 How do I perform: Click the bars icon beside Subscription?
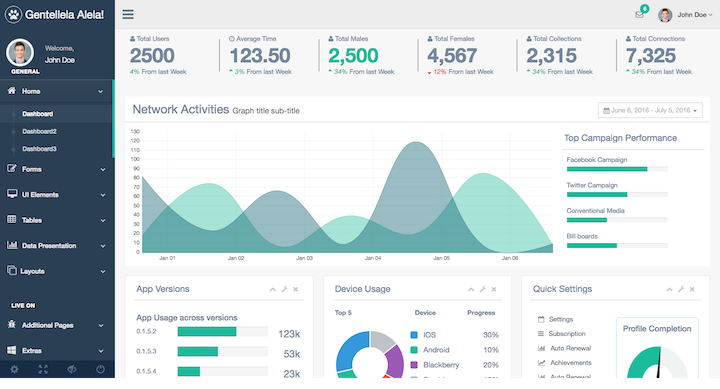point(541,333)
